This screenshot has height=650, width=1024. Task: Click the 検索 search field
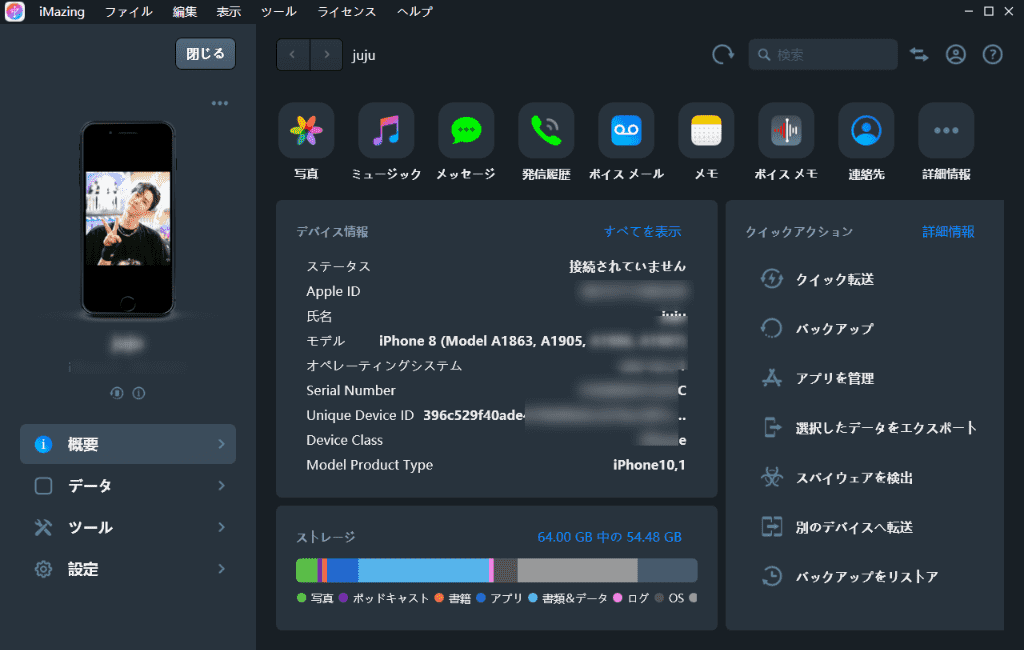pos(823,55)
